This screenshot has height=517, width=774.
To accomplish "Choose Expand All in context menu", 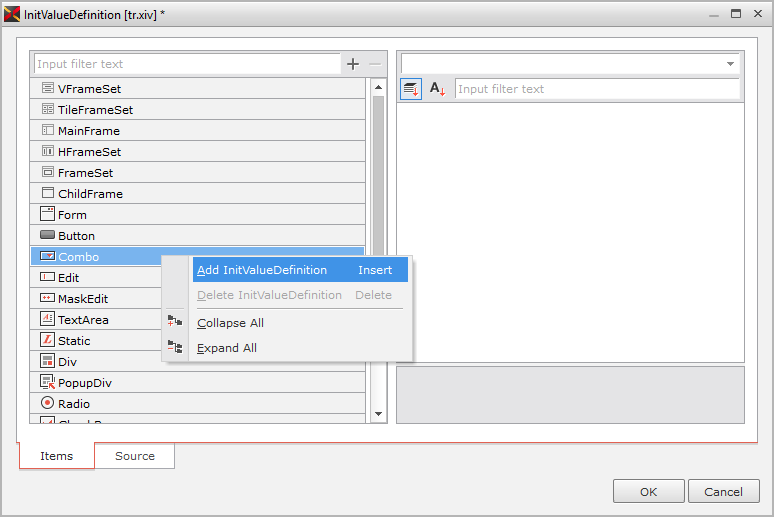I will pyautogui.click(x=227, y=348).
